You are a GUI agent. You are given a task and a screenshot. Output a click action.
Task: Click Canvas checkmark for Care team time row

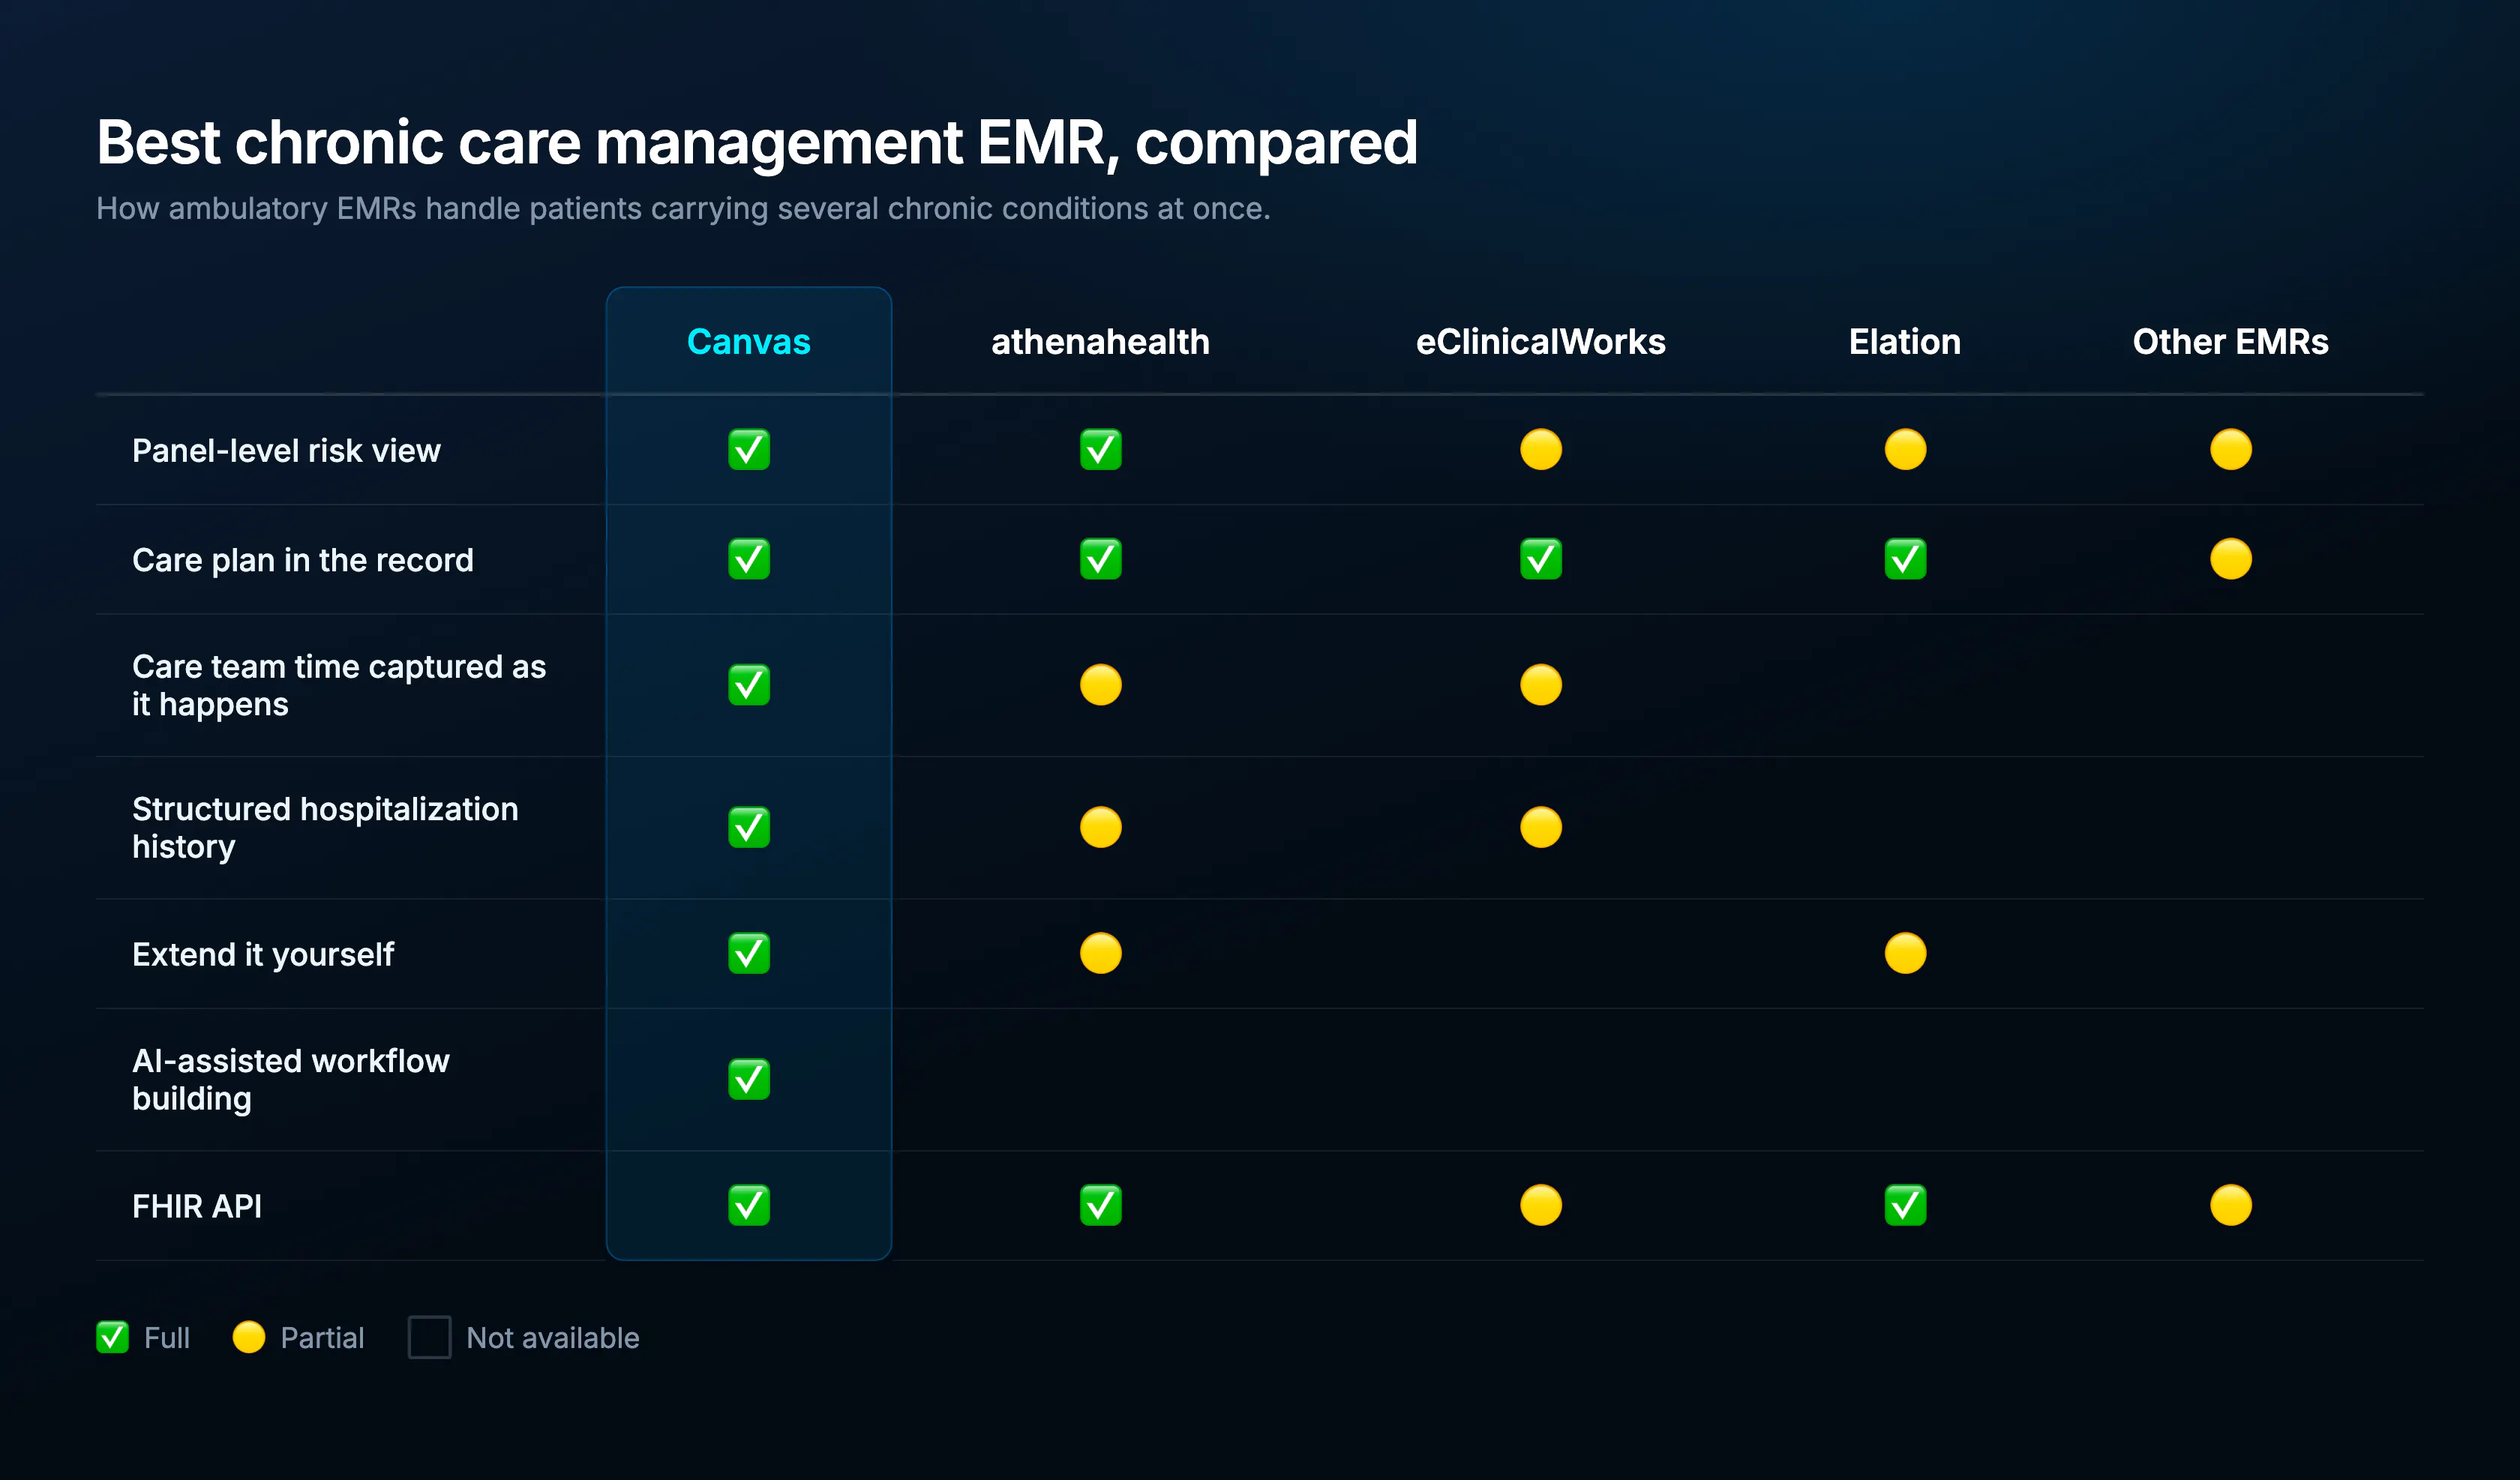click(x=749, y=685)
